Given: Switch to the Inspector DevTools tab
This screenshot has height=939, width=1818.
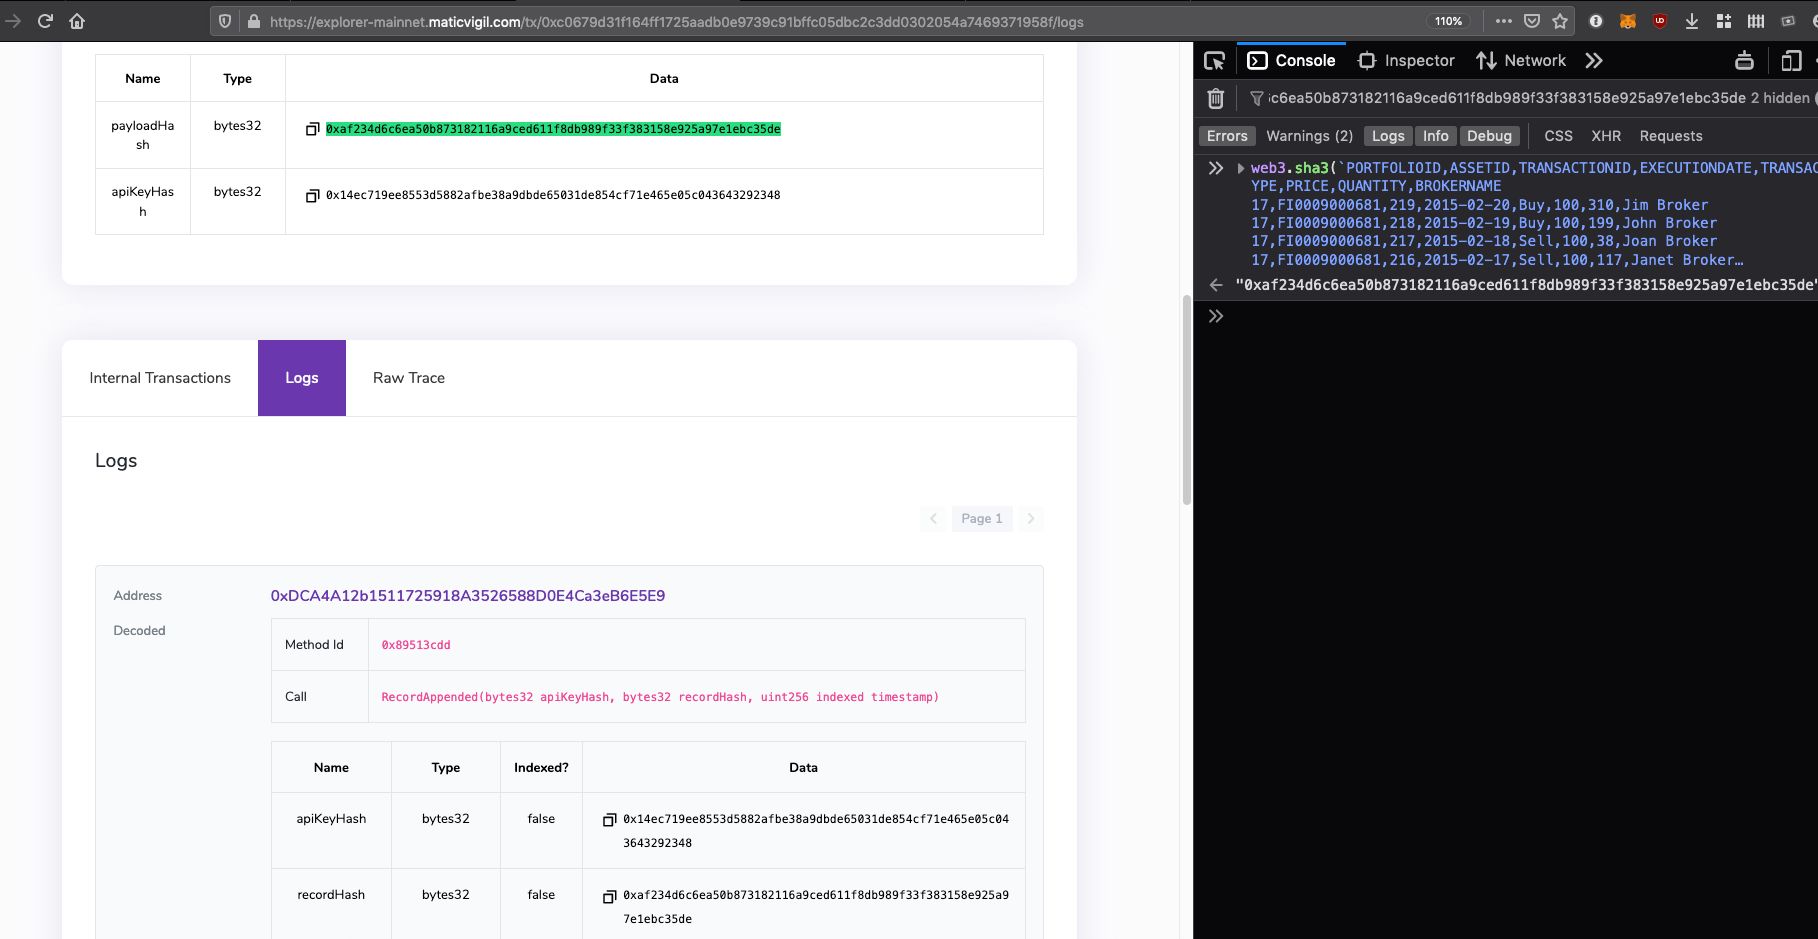Looking at the screenshot, I should coord(1406,61).
